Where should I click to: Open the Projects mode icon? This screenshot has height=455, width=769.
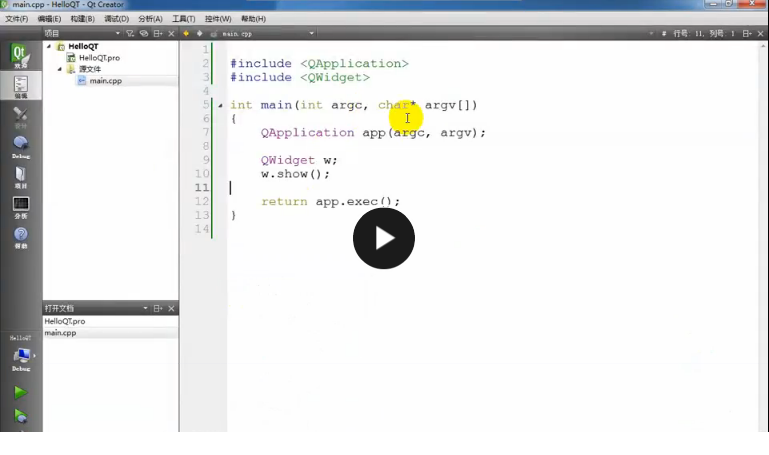point(21,177)
